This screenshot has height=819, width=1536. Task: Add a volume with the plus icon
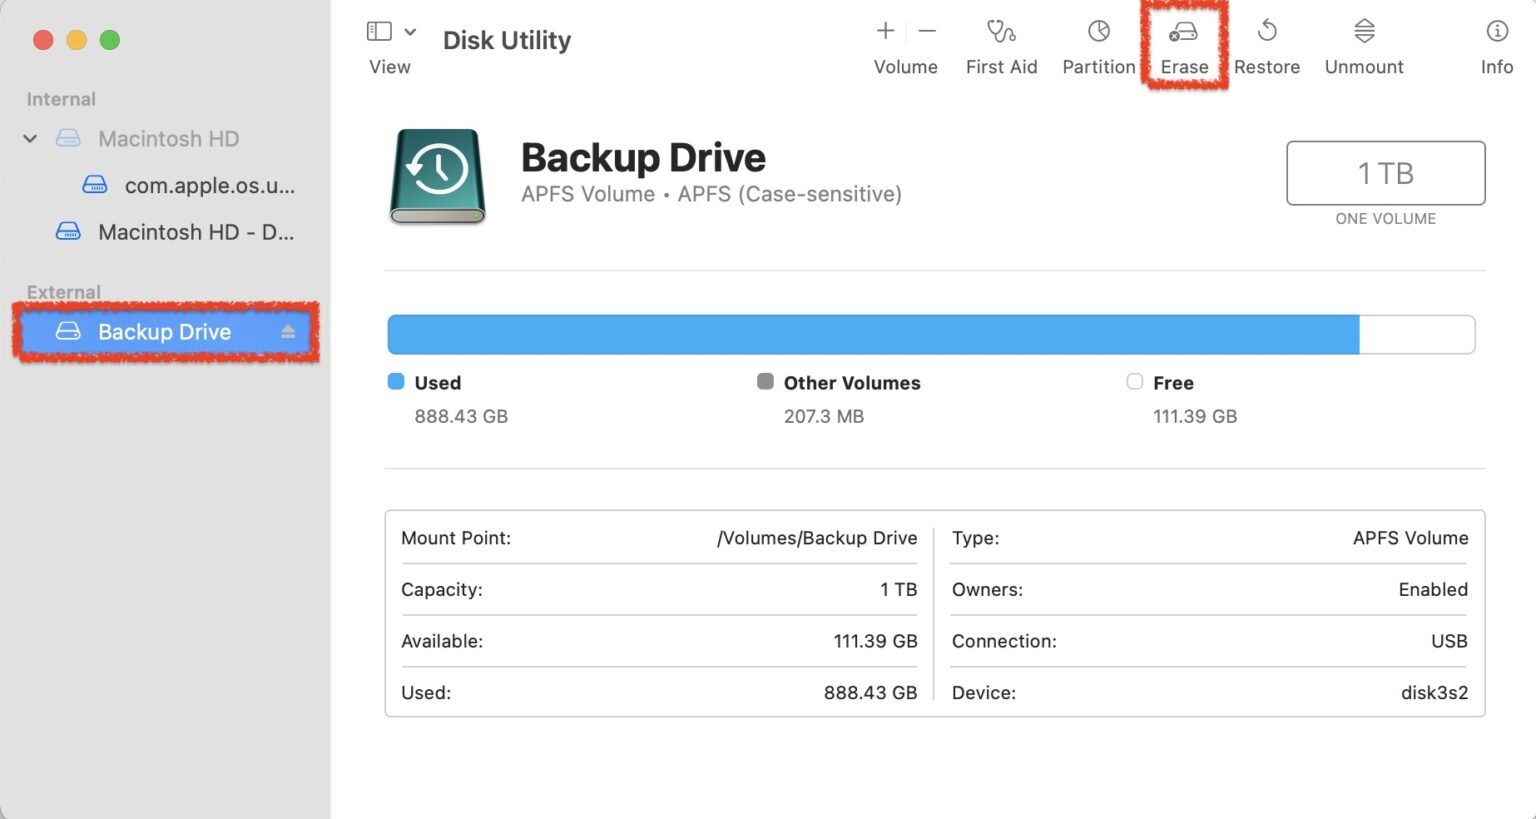coord(884,30)
